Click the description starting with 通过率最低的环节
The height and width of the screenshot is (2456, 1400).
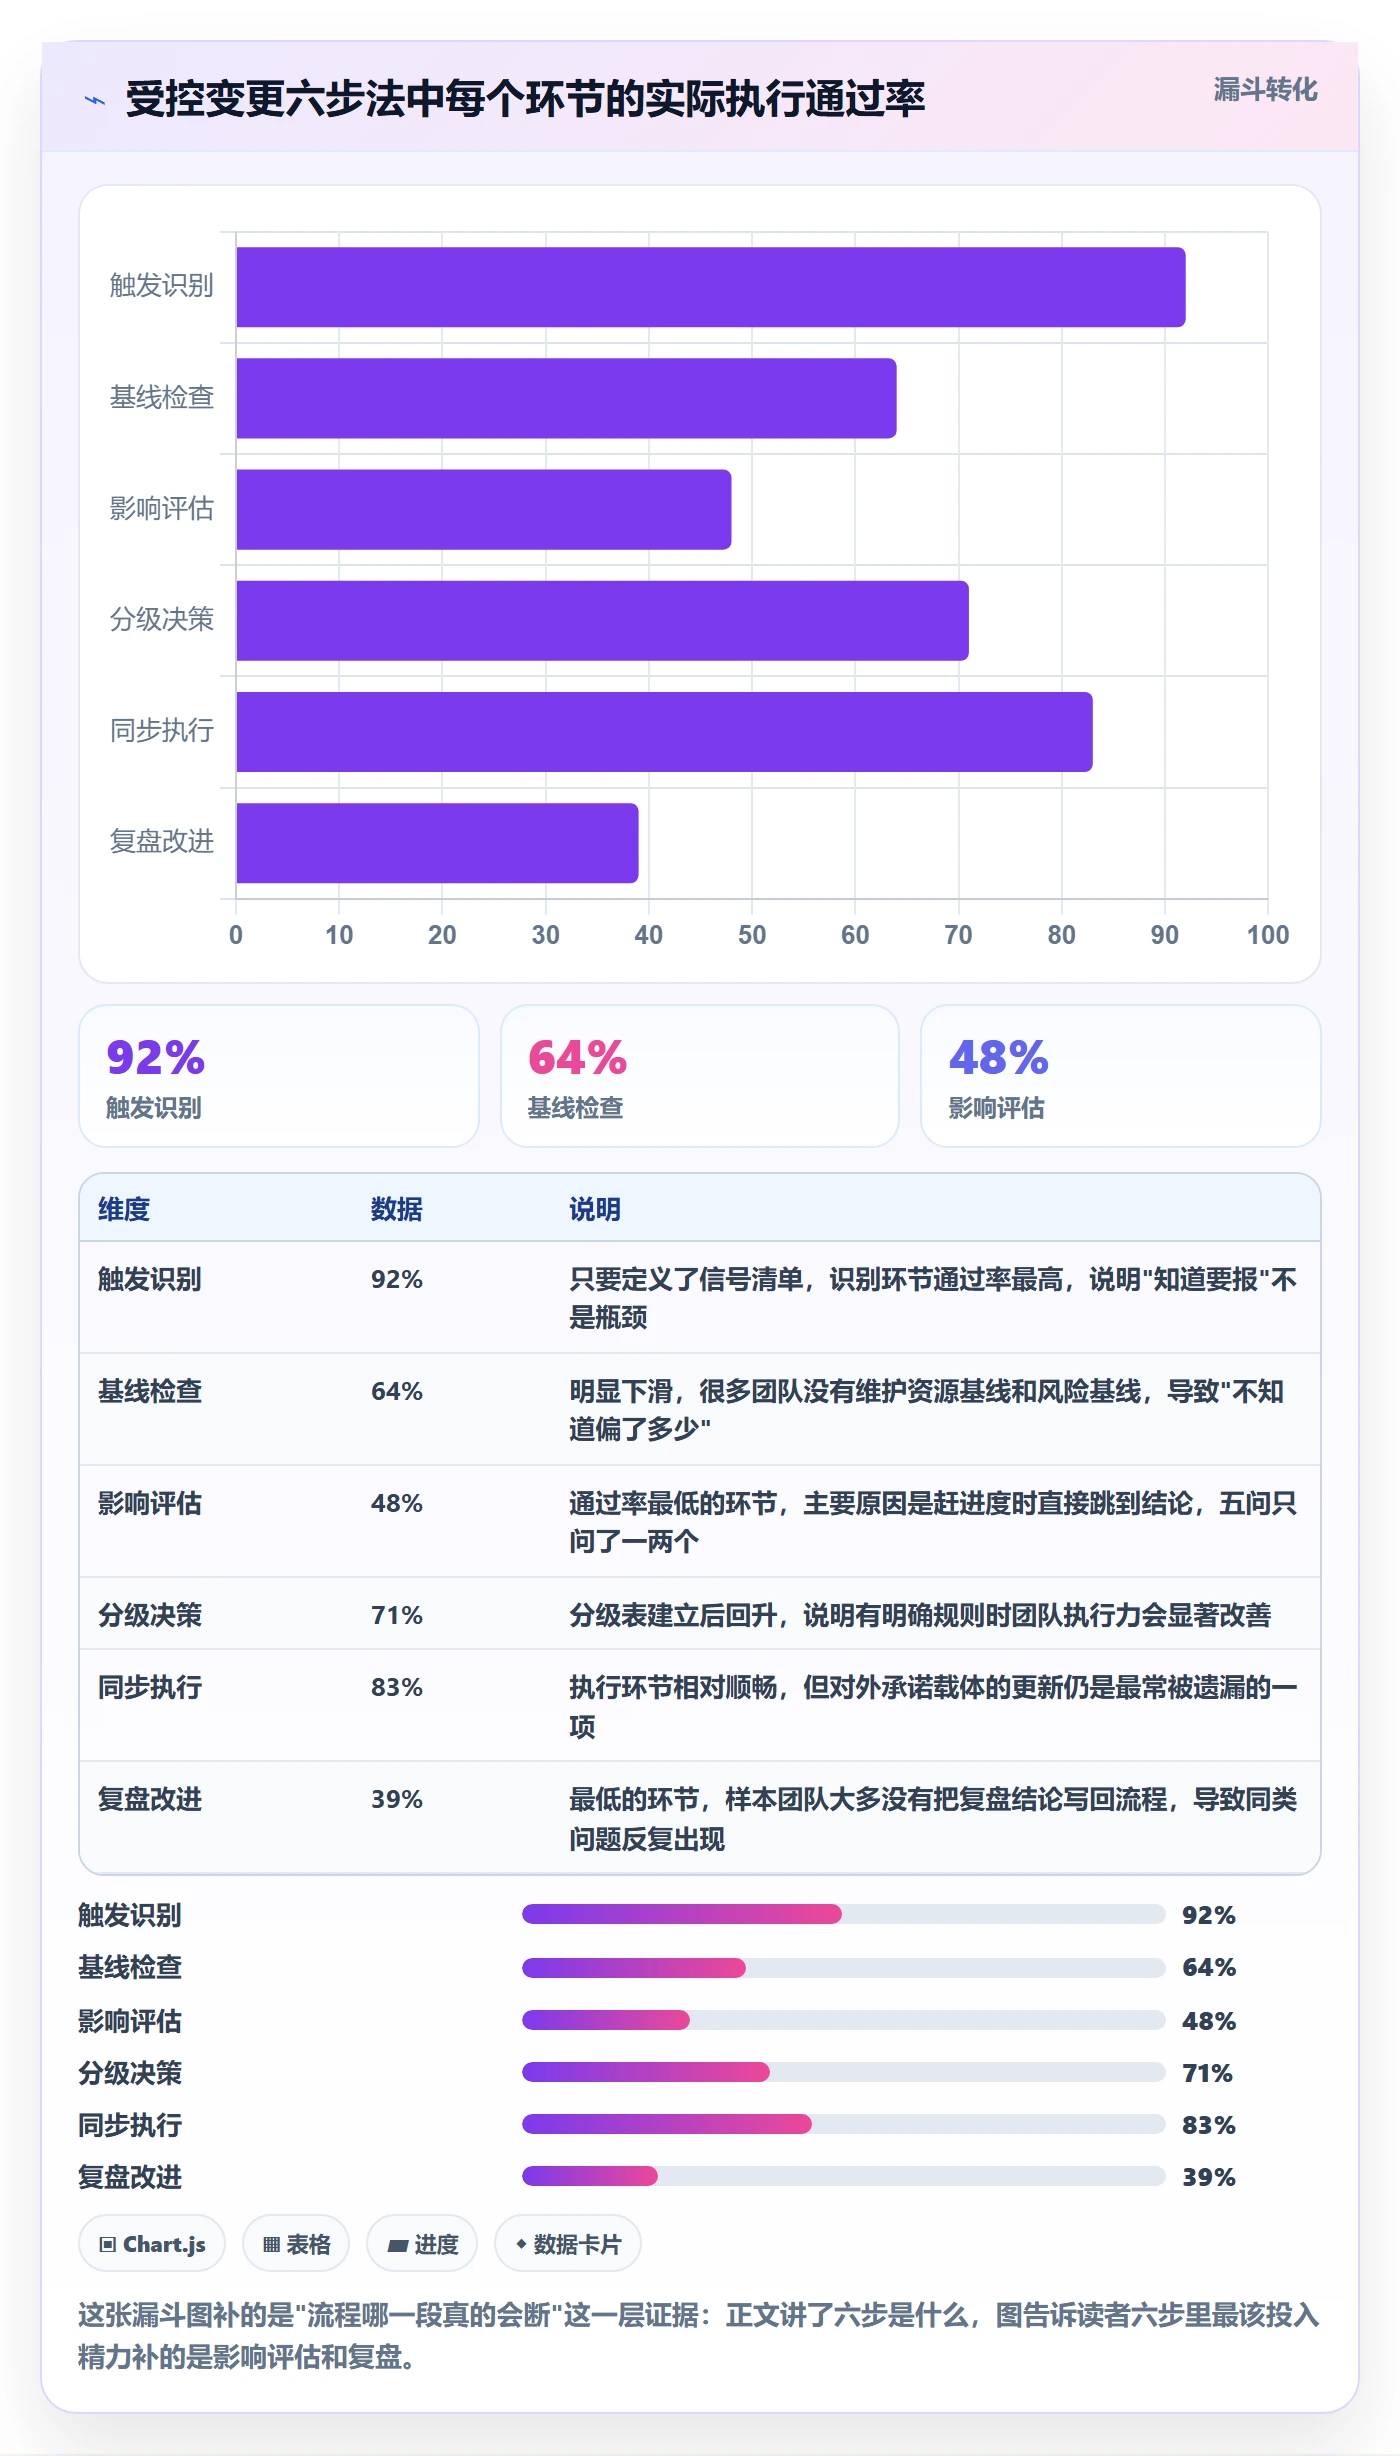pyautogui.click(x=933, y=1522)
